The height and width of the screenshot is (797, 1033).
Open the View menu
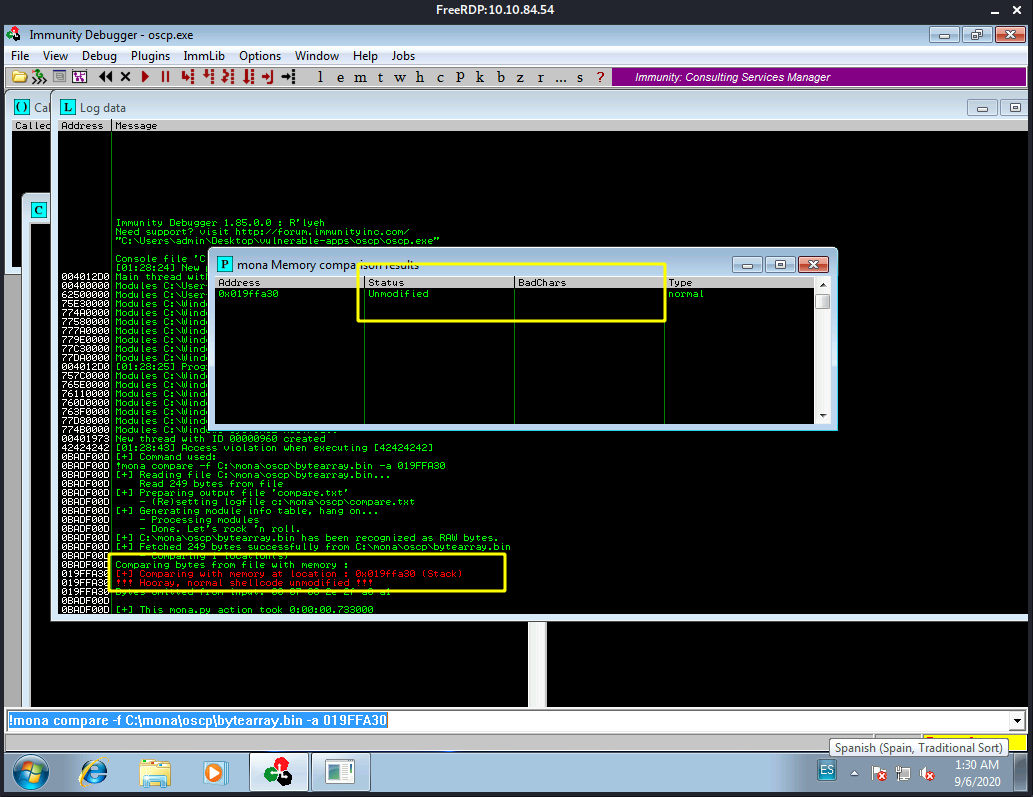pos(55,56)
